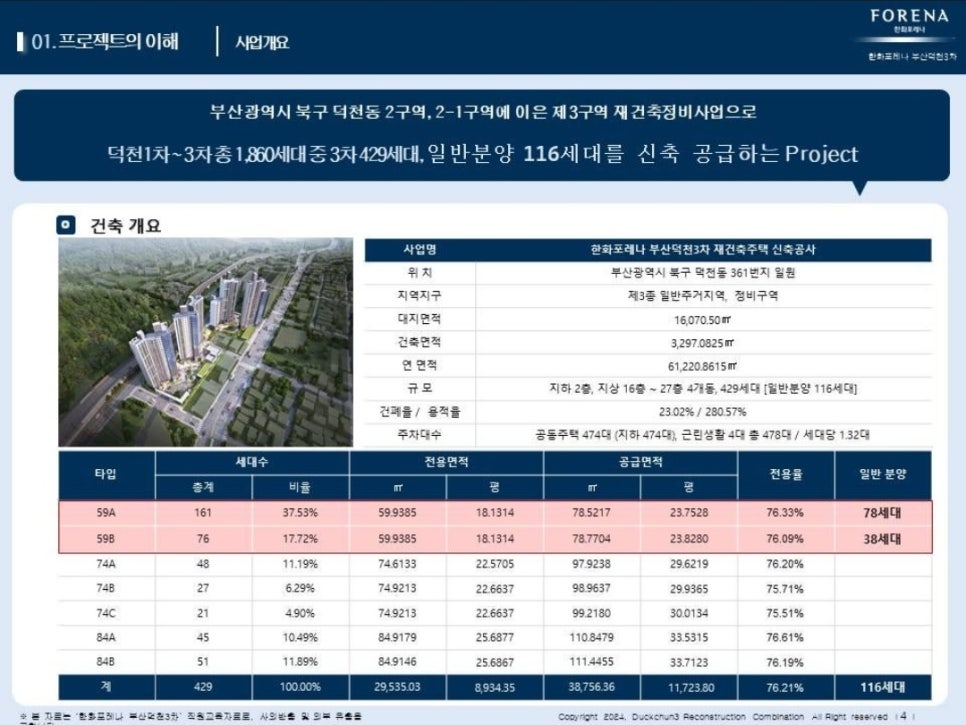Click the '74C' type cell
Screen dimensions: 966x725
point(106,614)
